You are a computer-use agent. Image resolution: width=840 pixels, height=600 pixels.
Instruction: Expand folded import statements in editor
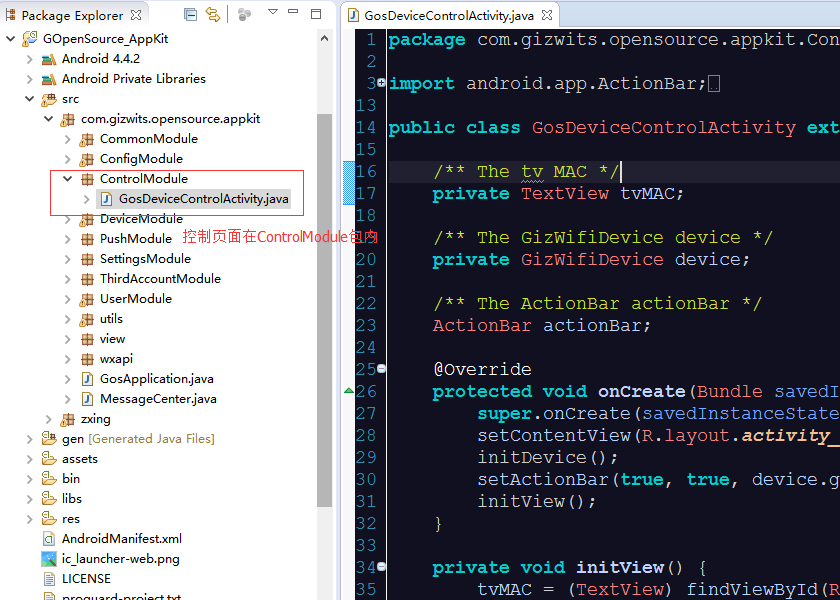tap(381, 84)
